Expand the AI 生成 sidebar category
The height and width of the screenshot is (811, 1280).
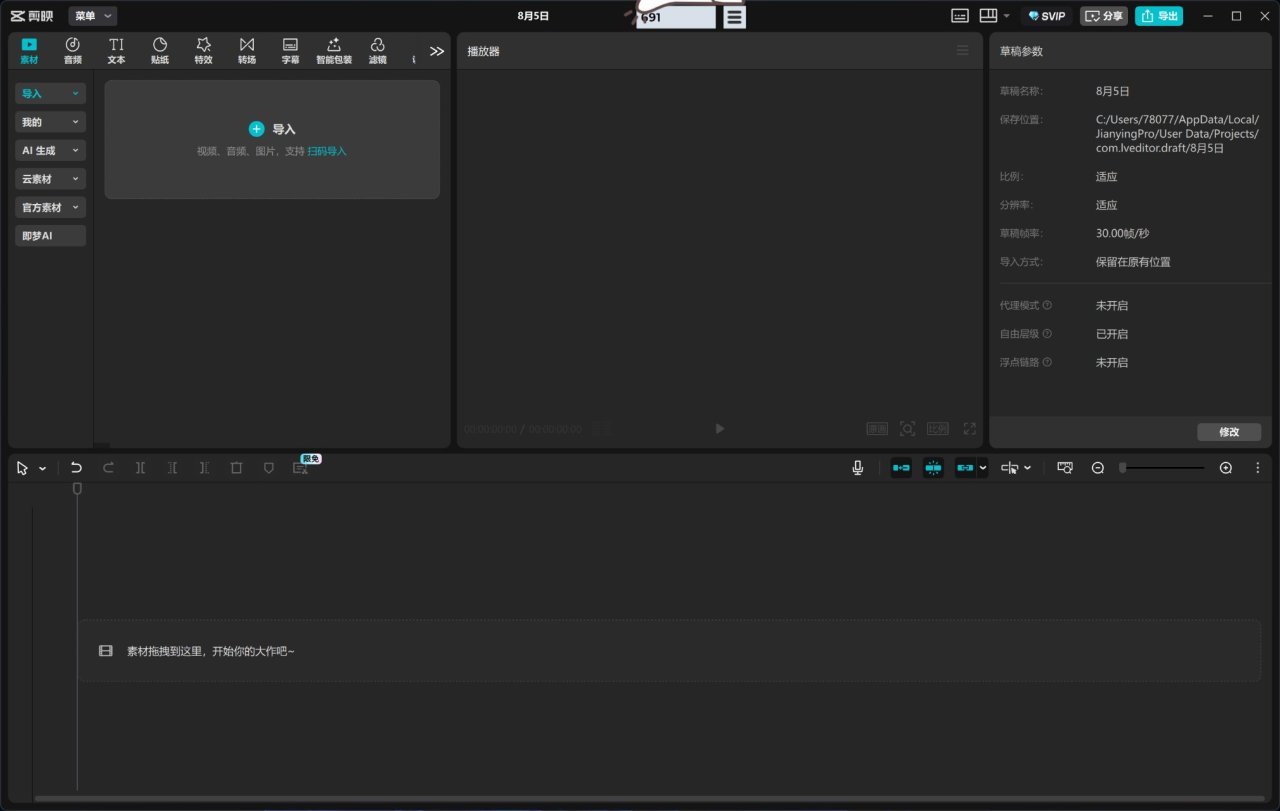(x=50, y=150)
